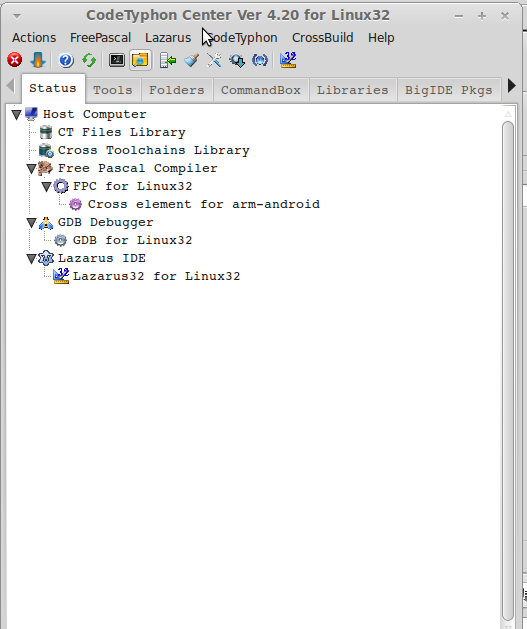Open the FreePascal menu

pyautogui.click(x=100, y=38)
